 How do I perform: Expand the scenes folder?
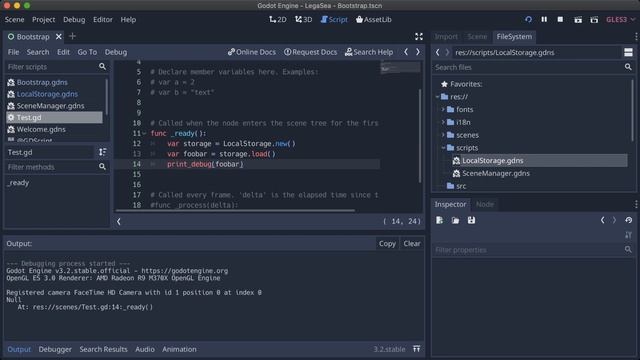point(443,135)
